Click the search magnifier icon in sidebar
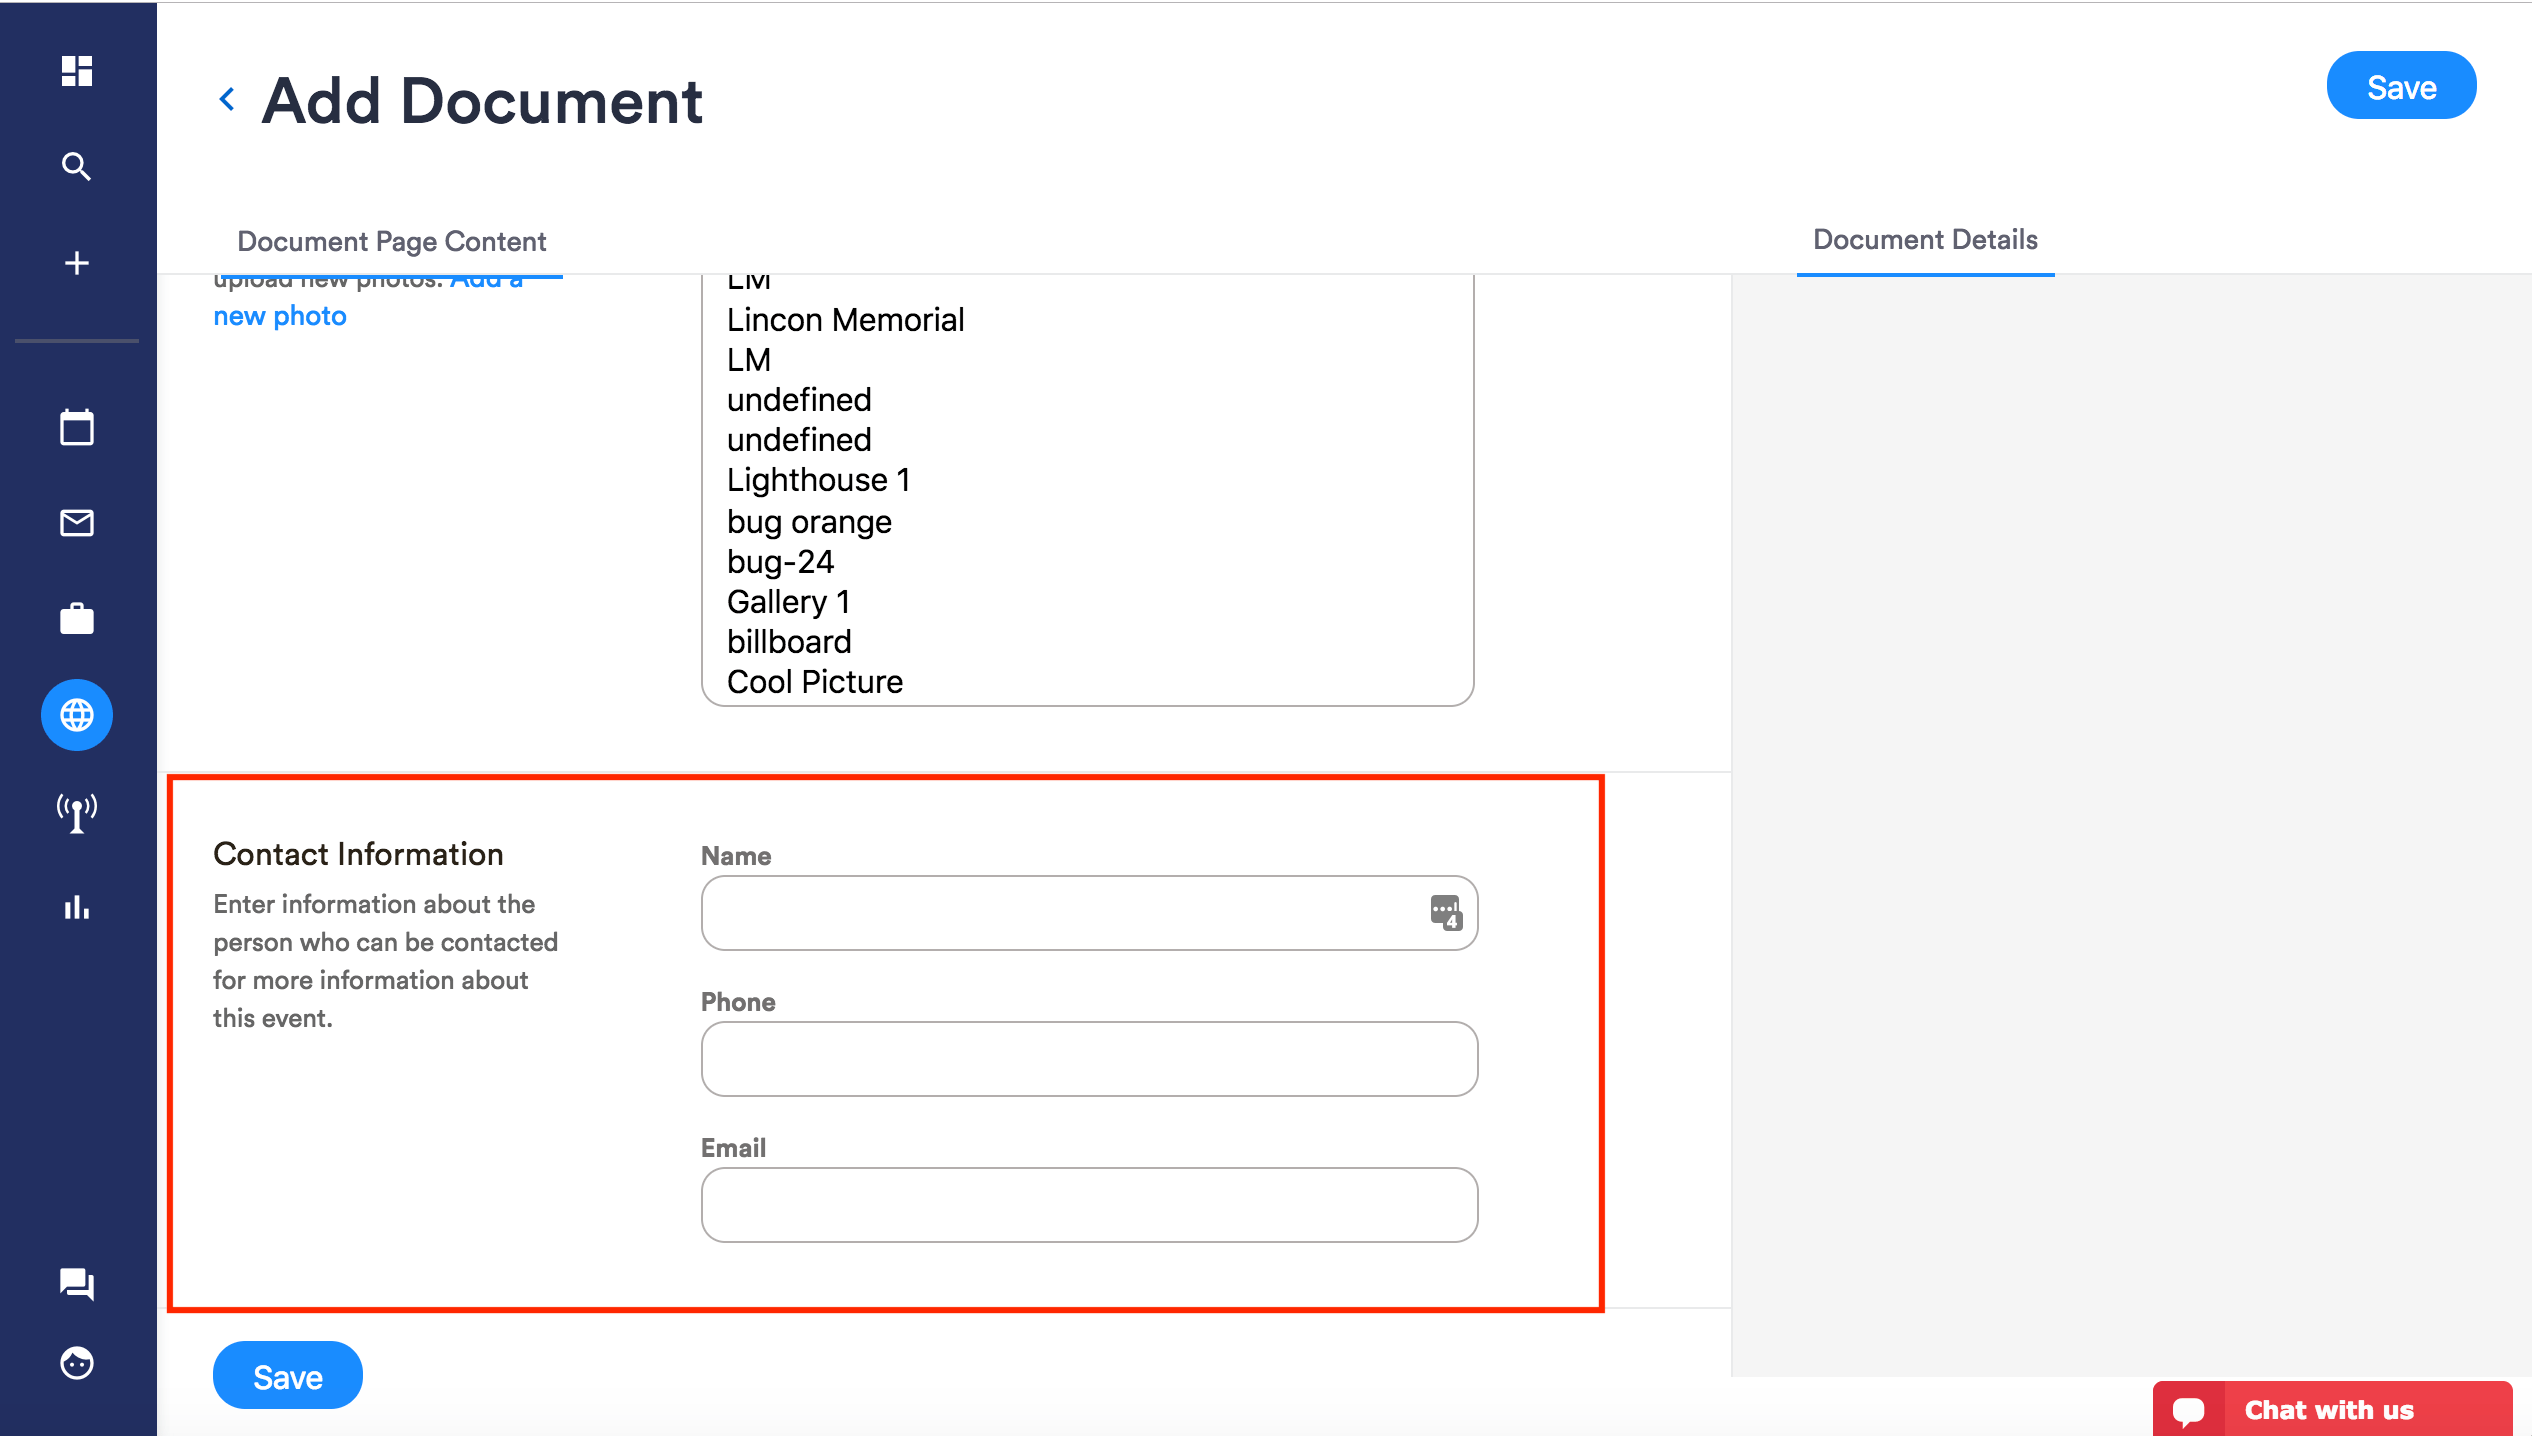The height and width of the screenshot is (1436, 2532). click(x=77, y=166)
